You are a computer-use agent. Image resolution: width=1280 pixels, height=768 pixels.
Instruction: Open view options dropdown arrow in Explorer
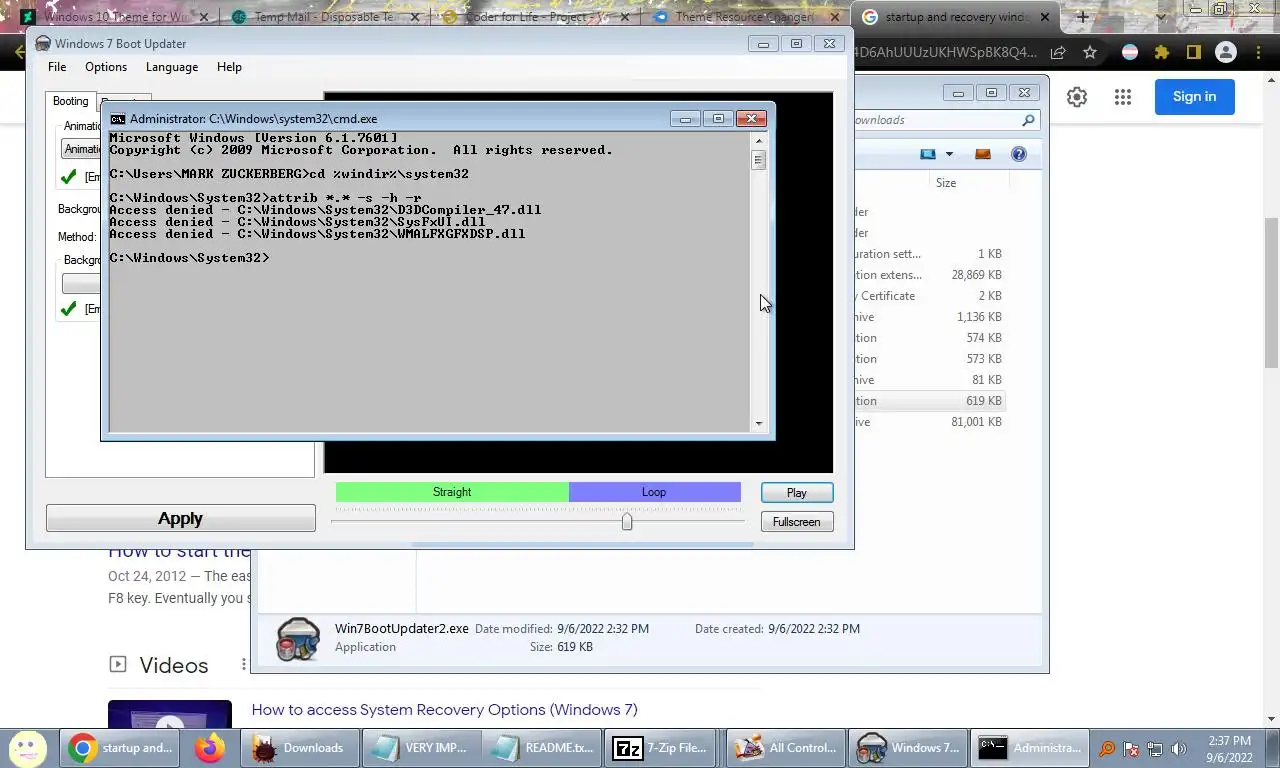point(949,154)
